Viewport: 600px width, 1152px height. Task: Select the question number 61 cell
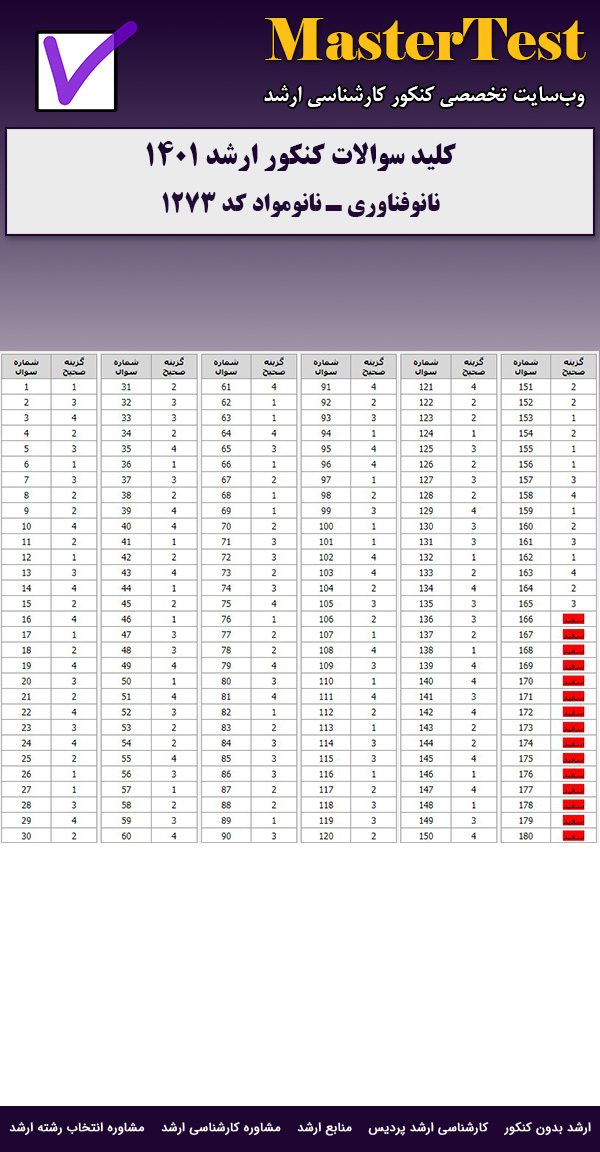[x=226, y=387]
